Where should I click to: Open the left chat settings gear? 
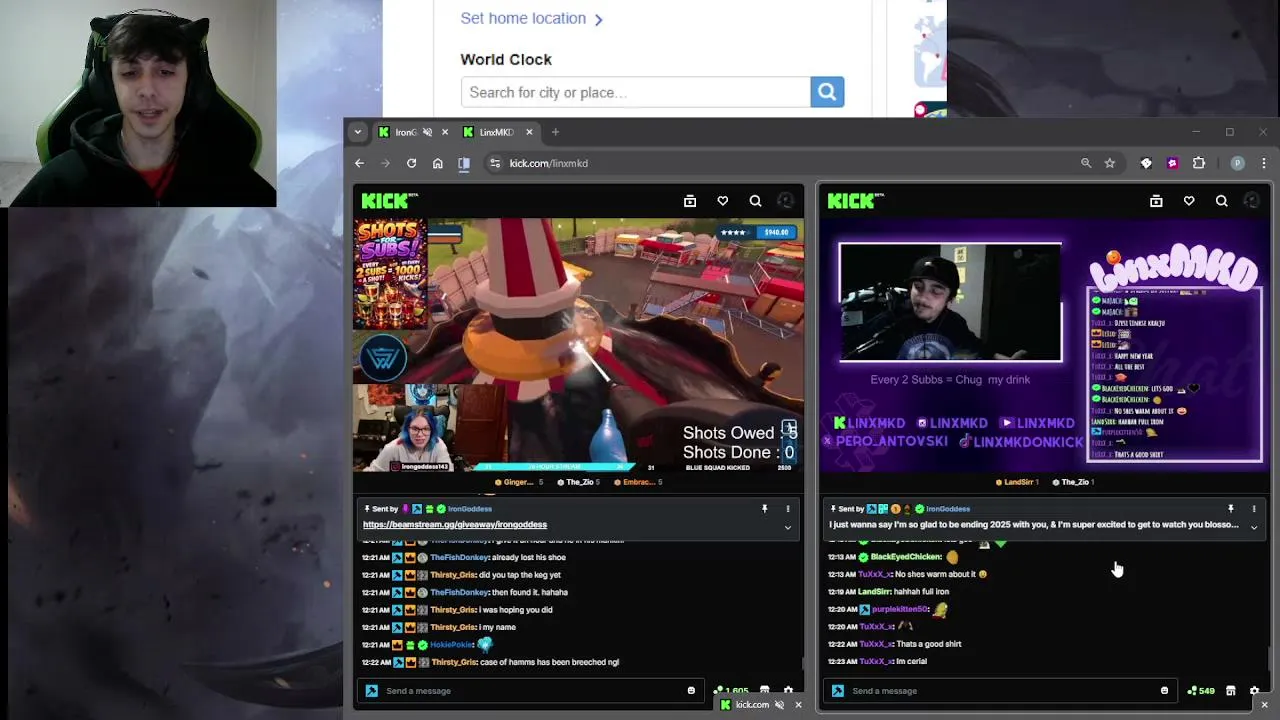(x=788, y=690)
